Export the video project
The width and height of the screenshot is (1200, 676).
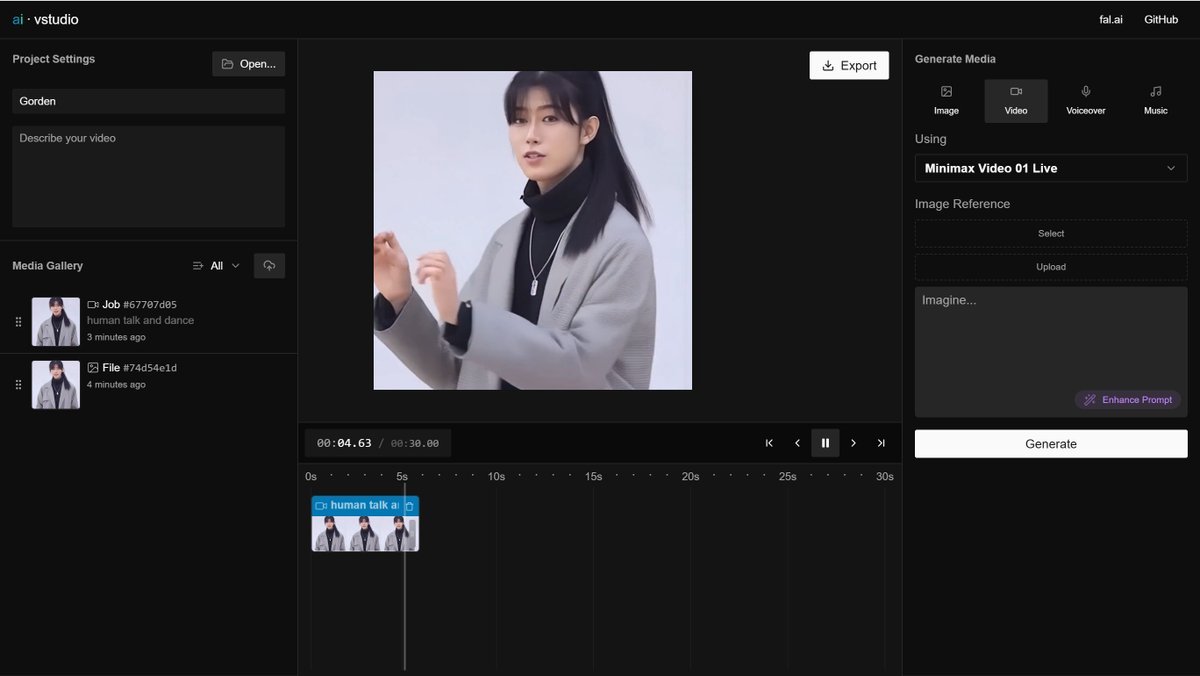coord(849,66)
